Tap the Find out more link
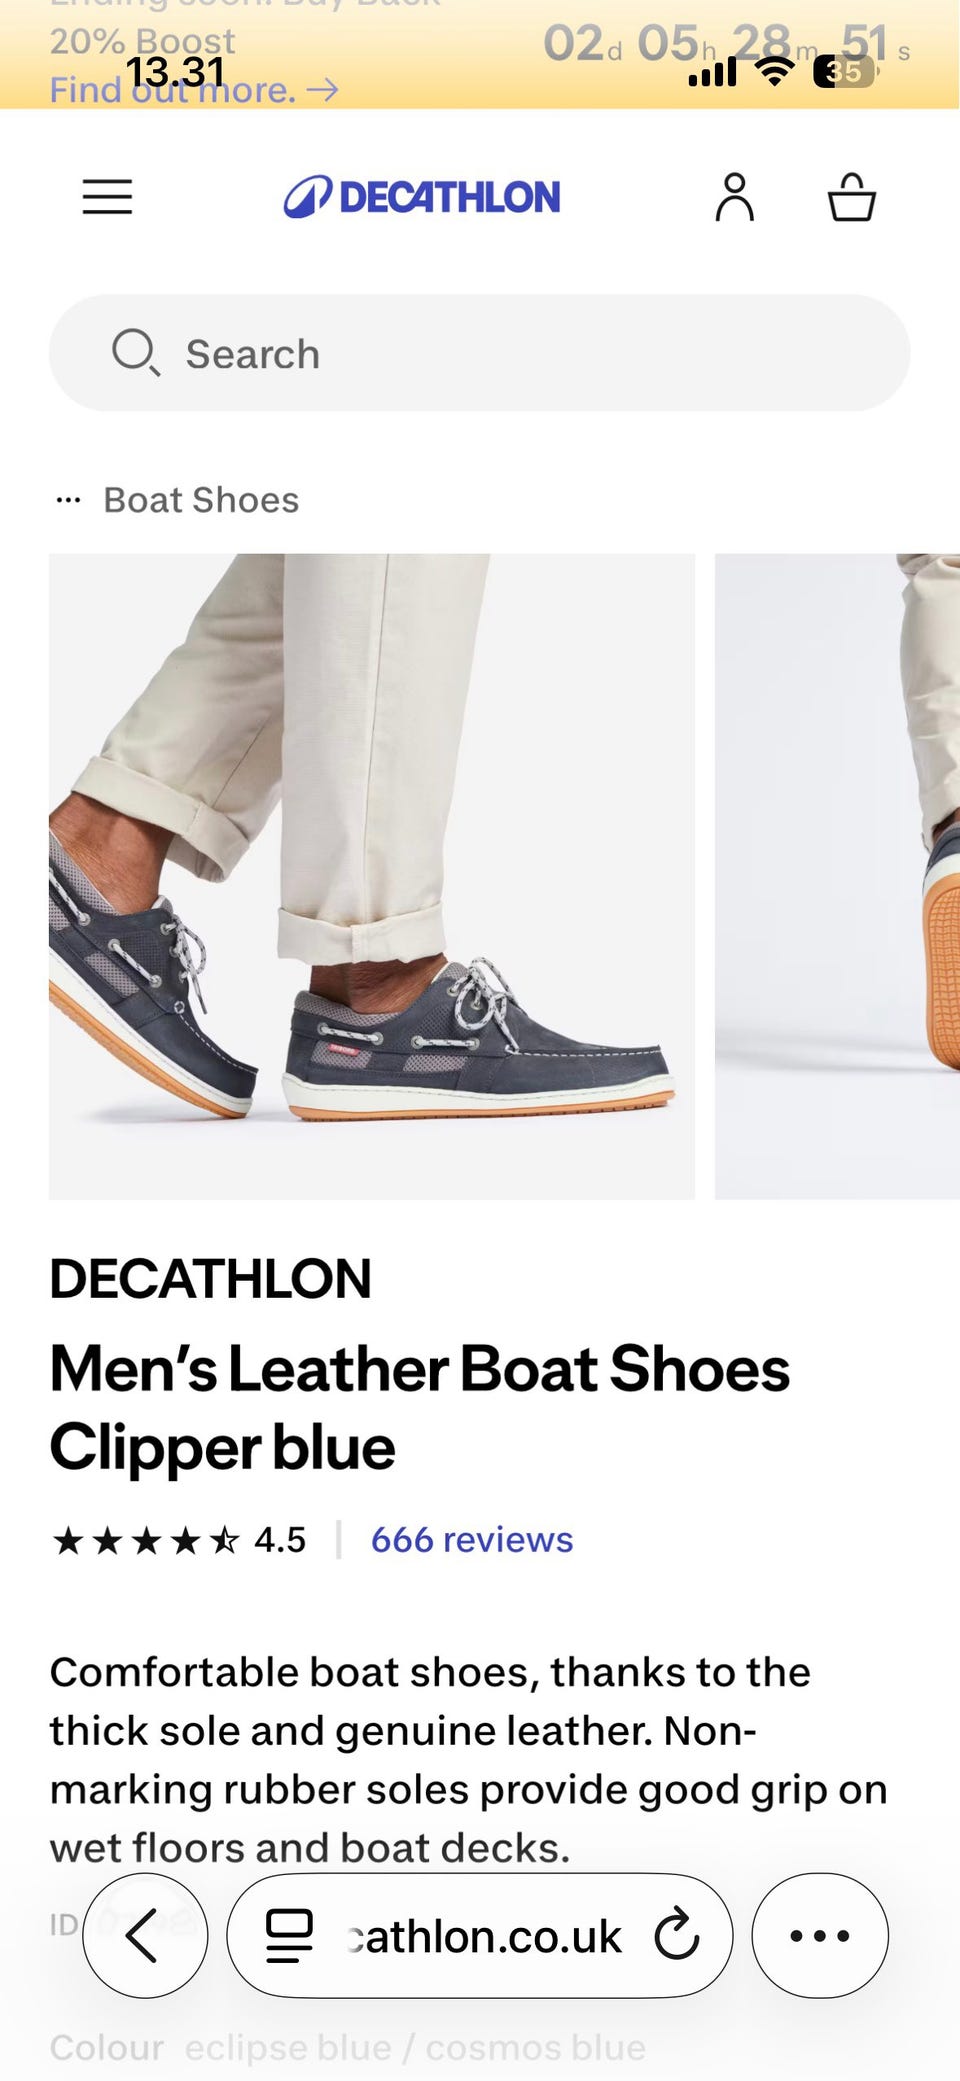The width and height of the screenshot is (960, 2081). 194,90
